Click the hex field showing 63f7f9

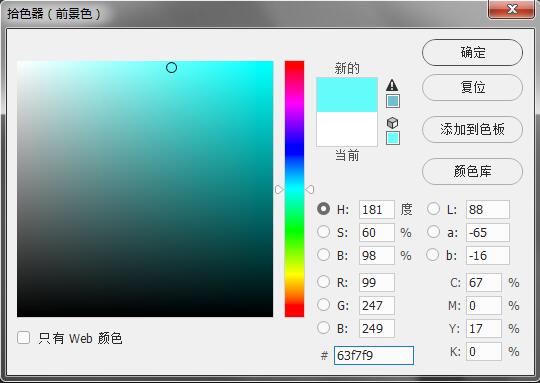coord(374,355)
